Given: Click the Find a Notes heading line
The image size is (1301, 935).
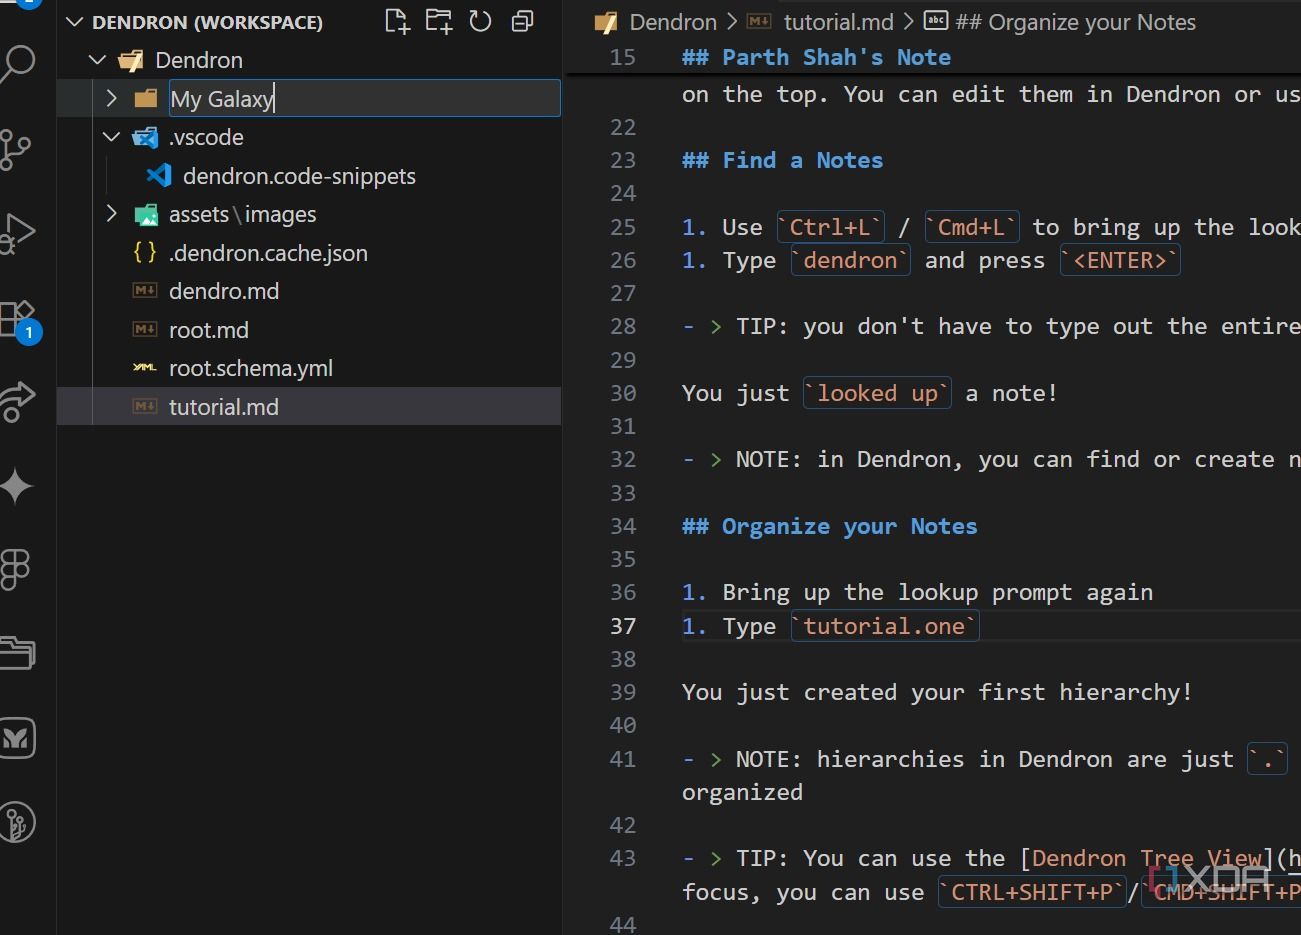Looking at the screenshot, I should pos(783,160).
